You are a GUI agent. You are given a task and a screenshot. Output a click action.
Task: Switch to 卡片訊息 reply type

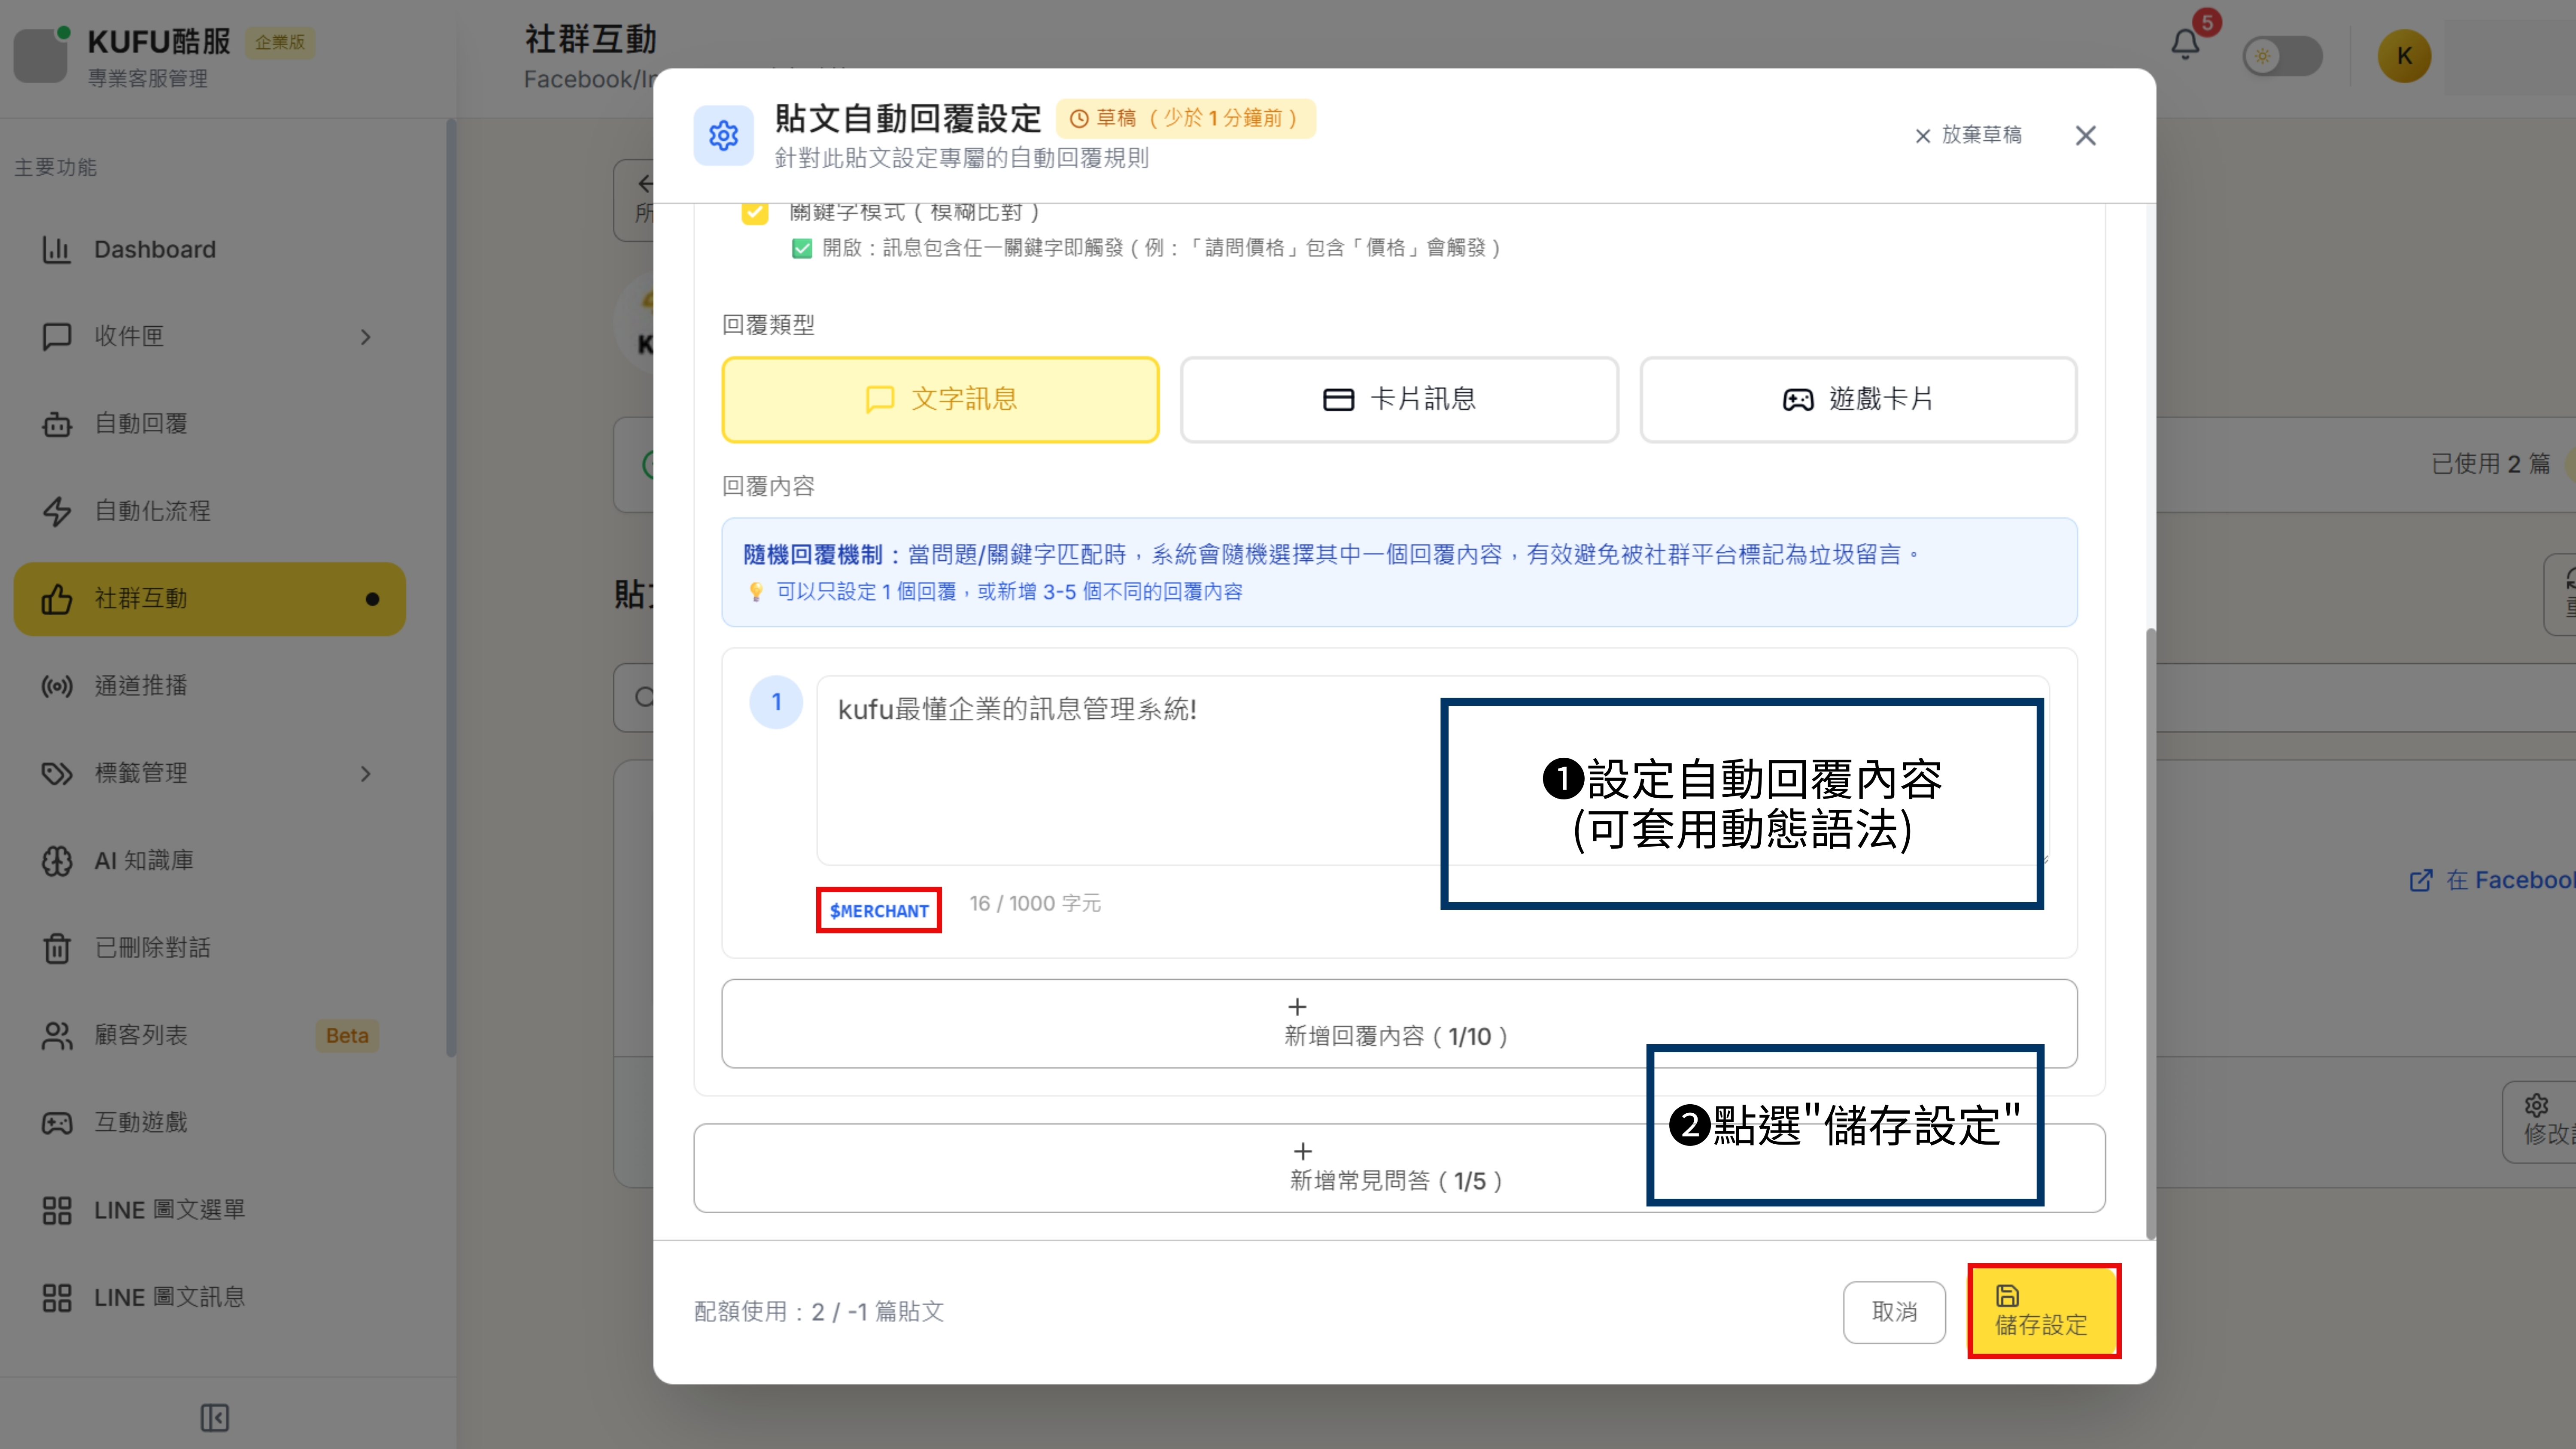point(1398,398)
